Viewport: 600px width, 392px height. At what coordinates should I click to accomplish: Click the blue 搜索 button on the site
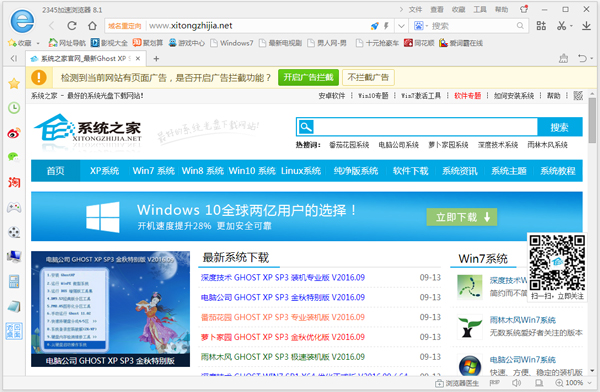560,127
